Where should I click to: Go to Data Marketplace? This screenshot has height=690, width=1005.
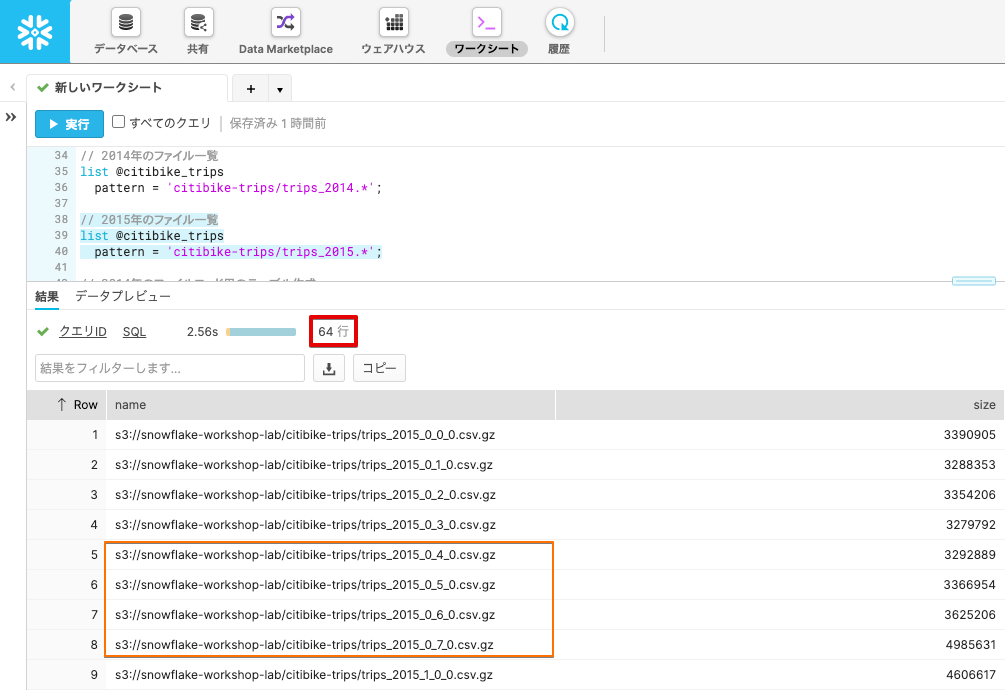[x=285, y=23]
